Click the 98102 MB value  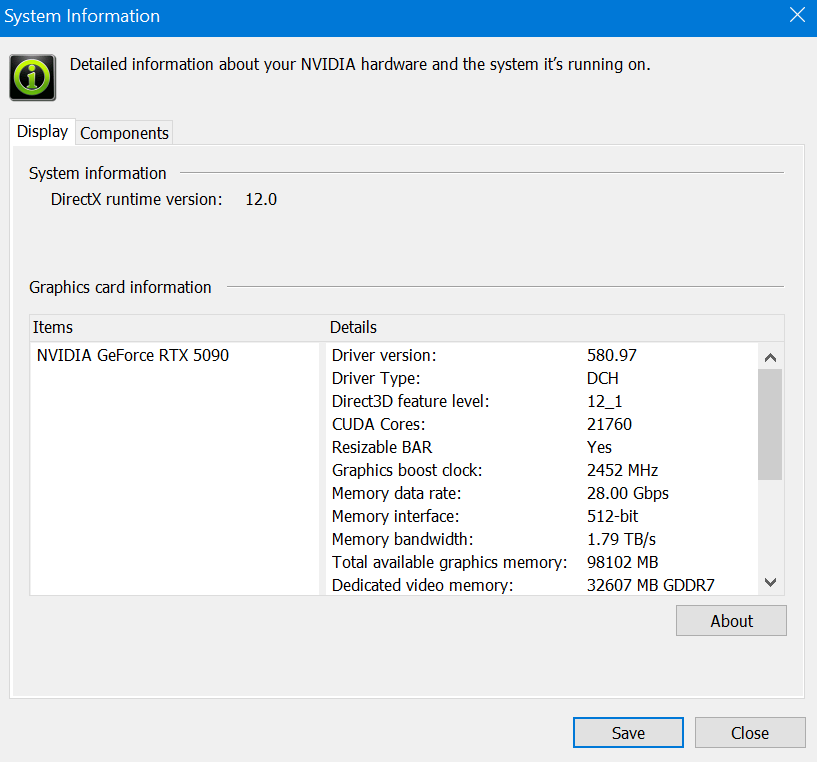(623, 562)
